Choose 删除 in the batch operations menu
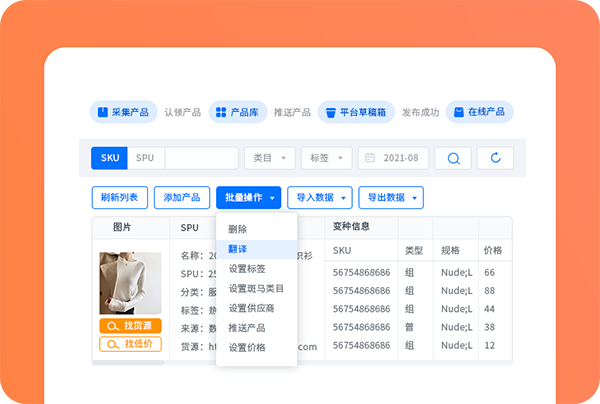600x404 pixels. coord(238,229)
